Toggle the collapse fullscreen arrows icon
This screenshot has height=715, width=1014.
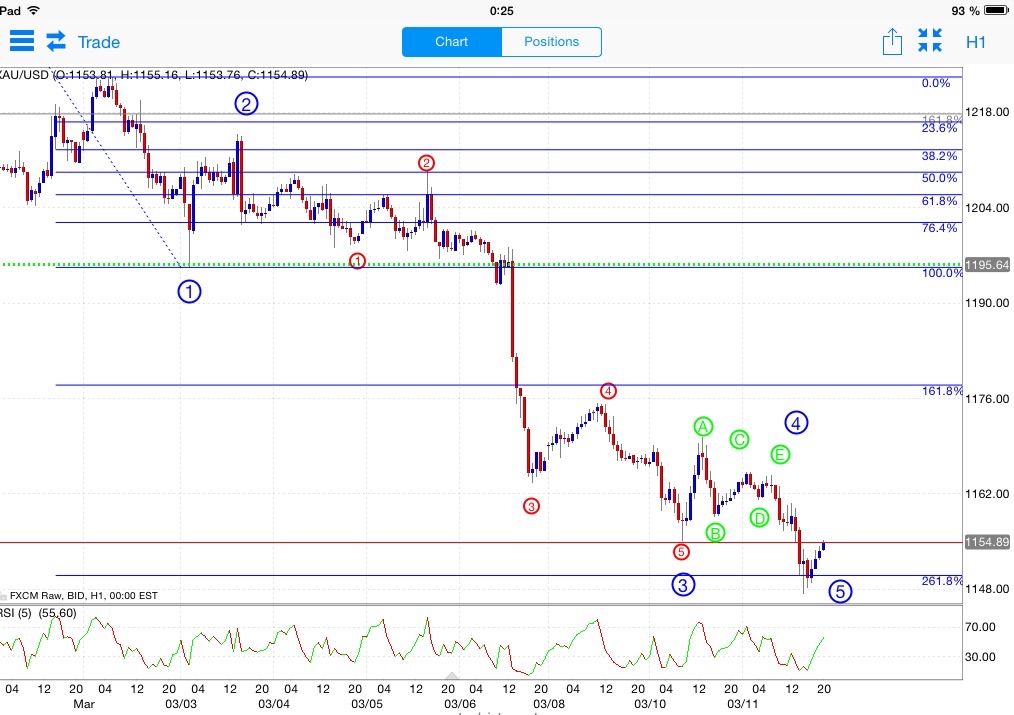(x=930, y=41)
